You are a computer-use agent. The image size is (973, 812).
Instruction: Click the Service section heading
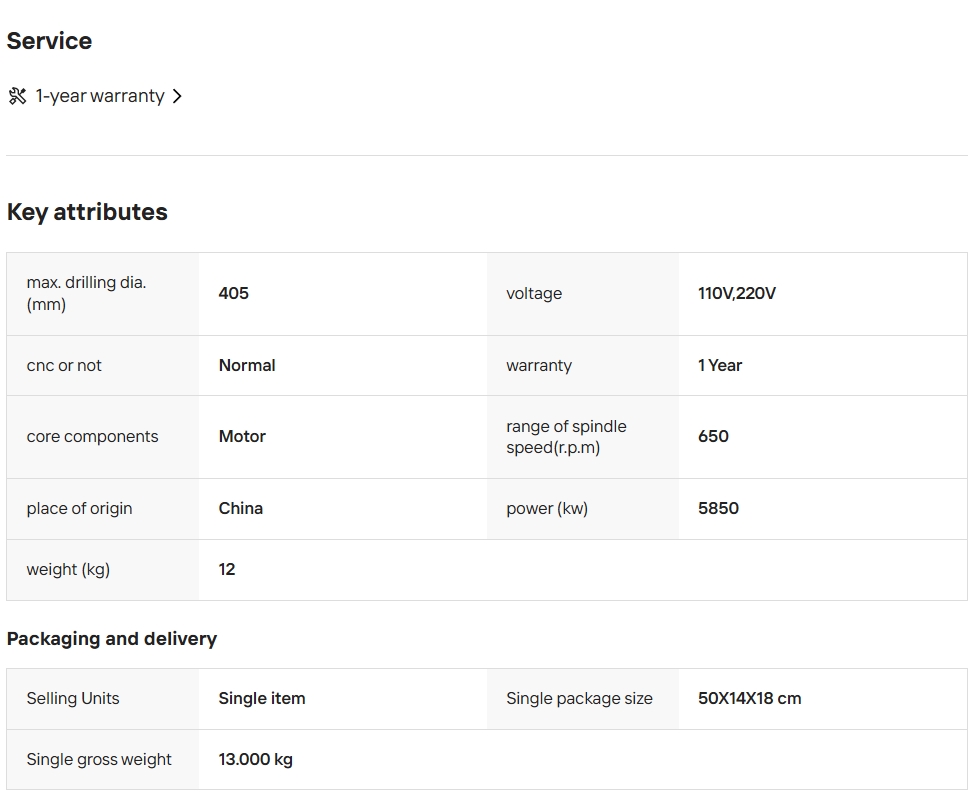[49, 41]
